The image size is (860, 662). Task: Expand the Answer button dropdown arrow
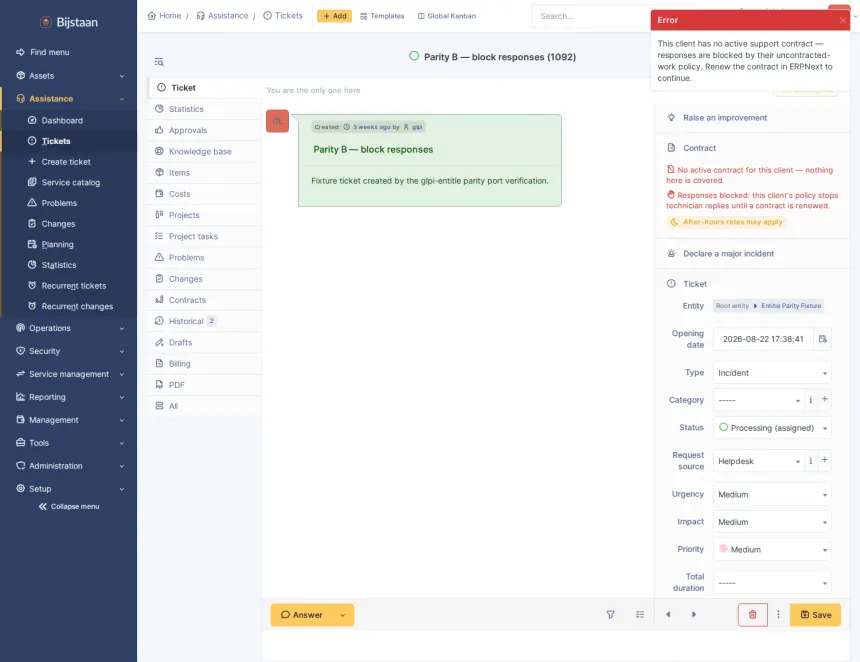343,615
